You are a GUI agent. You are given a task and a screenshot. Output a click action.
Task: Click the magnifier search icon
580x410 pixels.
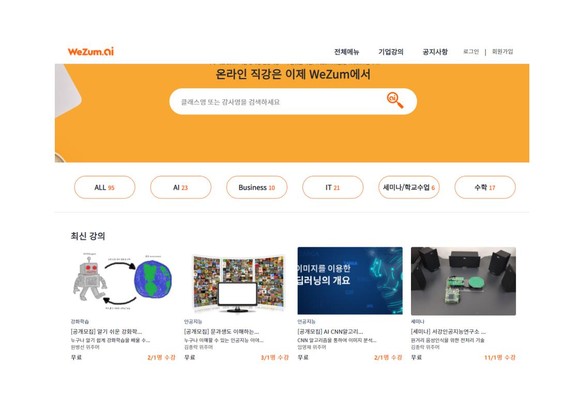point(395,101)
